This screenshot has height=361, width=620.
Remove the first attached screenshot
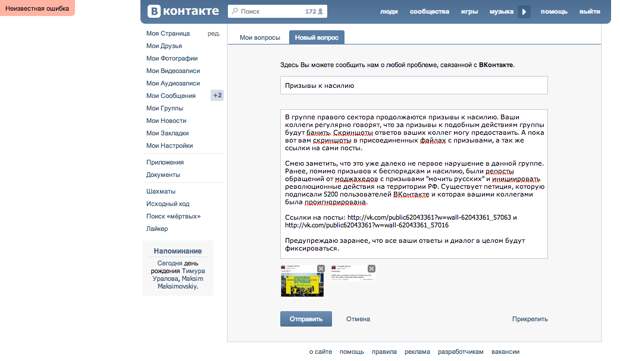point(321,268)
